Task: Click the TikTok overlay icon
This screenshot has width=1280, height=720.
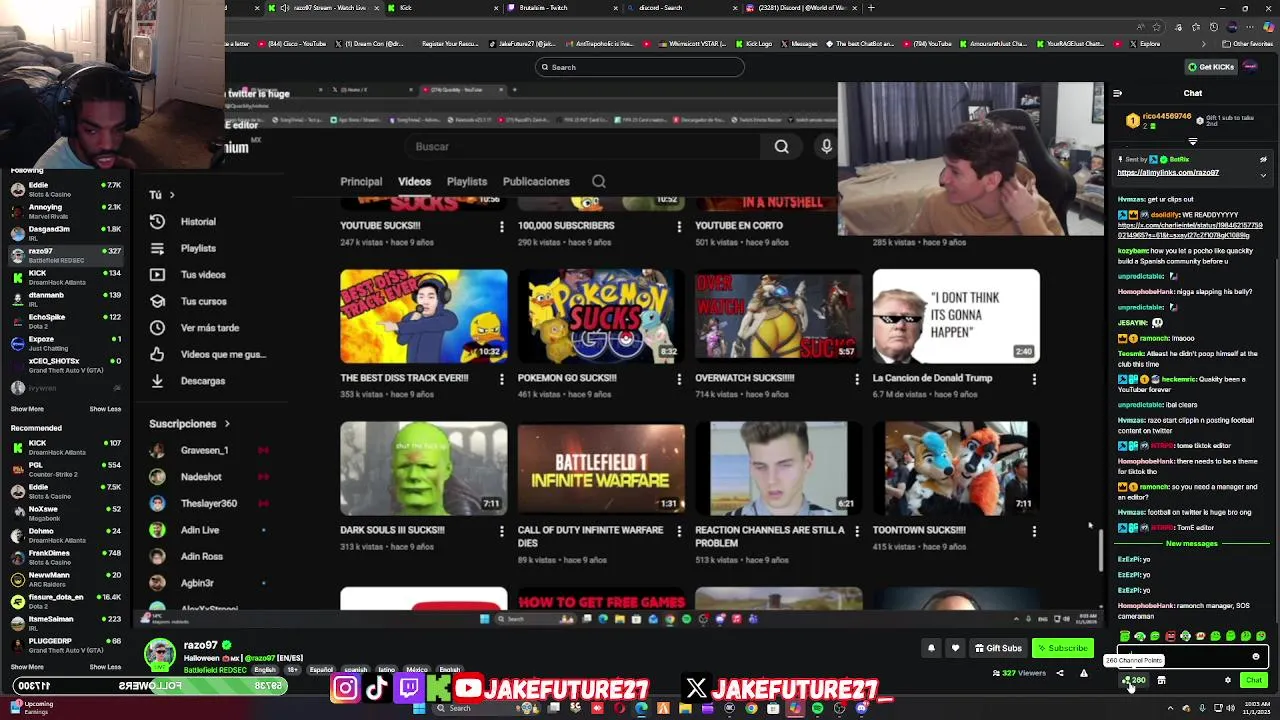Action: 376,688
